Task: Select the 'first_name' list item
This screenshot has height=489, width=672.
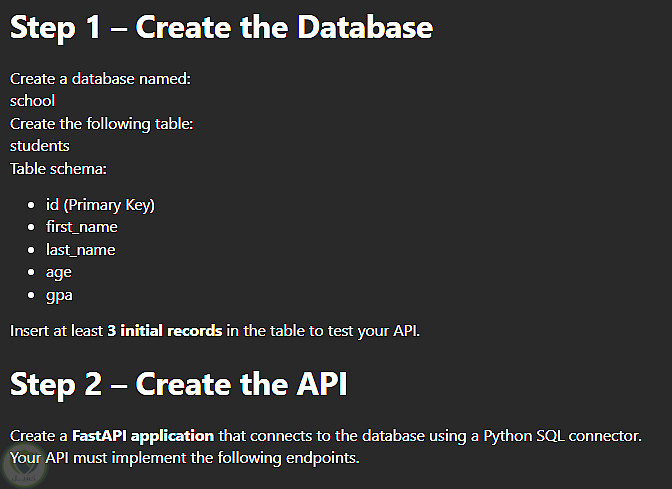Action: click(x=81, y=227)
